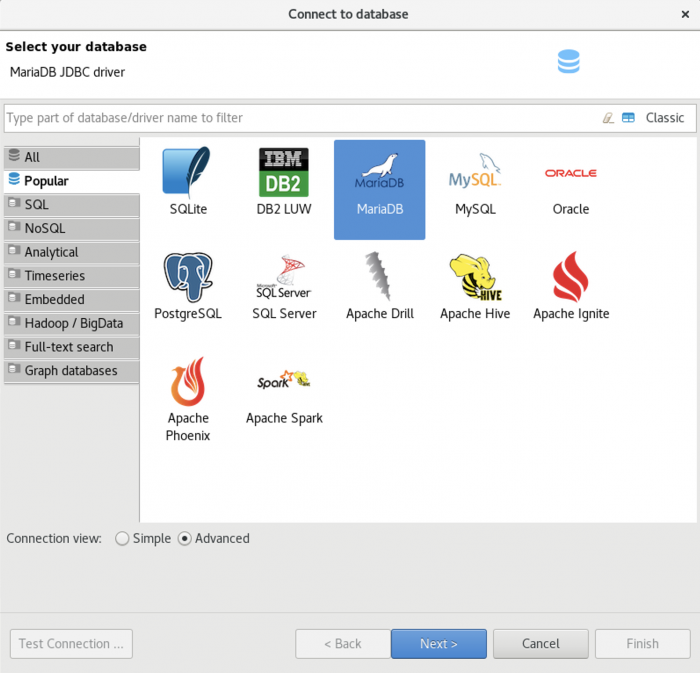Select the PostgreSQL elephant icon
Image resolution: width=700 pixels, height=673 pixels.
[188, 277]
